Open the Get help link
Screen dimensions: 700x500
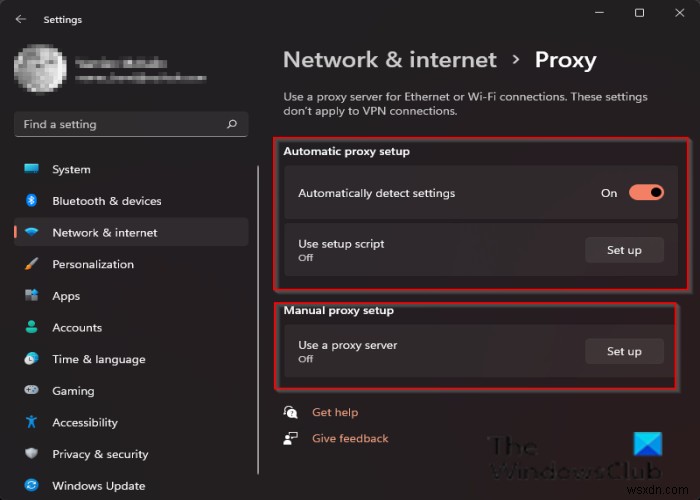point(334,412)
